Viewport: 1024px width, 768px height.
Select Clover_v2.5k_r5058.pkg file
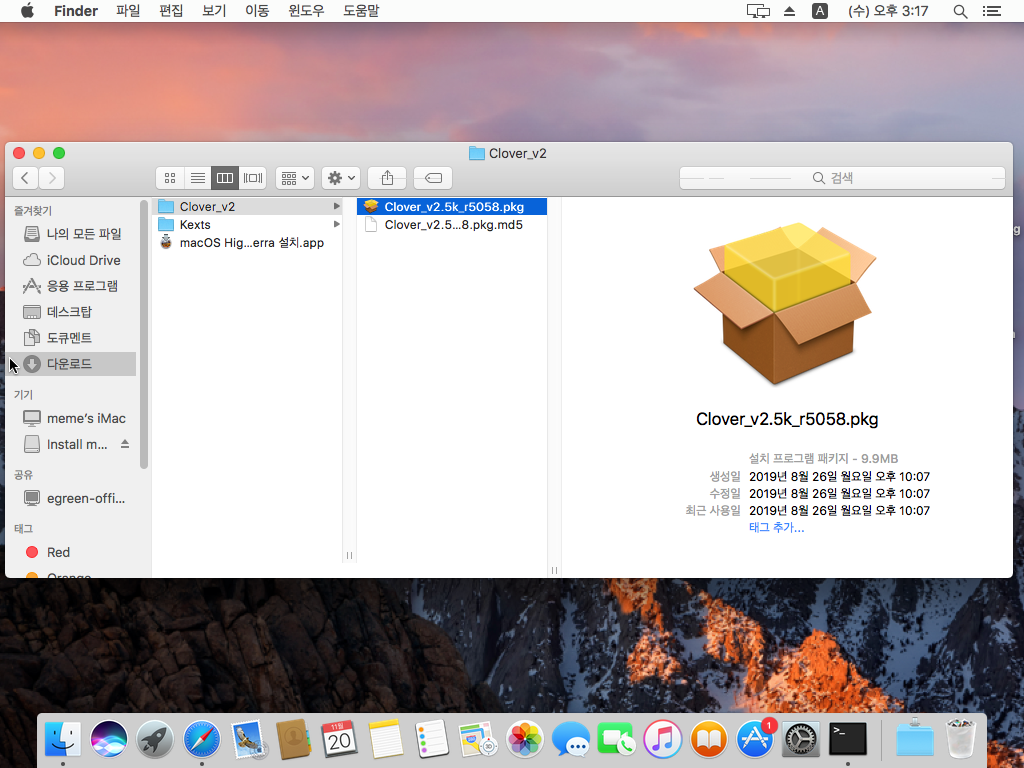coord(452,206)
